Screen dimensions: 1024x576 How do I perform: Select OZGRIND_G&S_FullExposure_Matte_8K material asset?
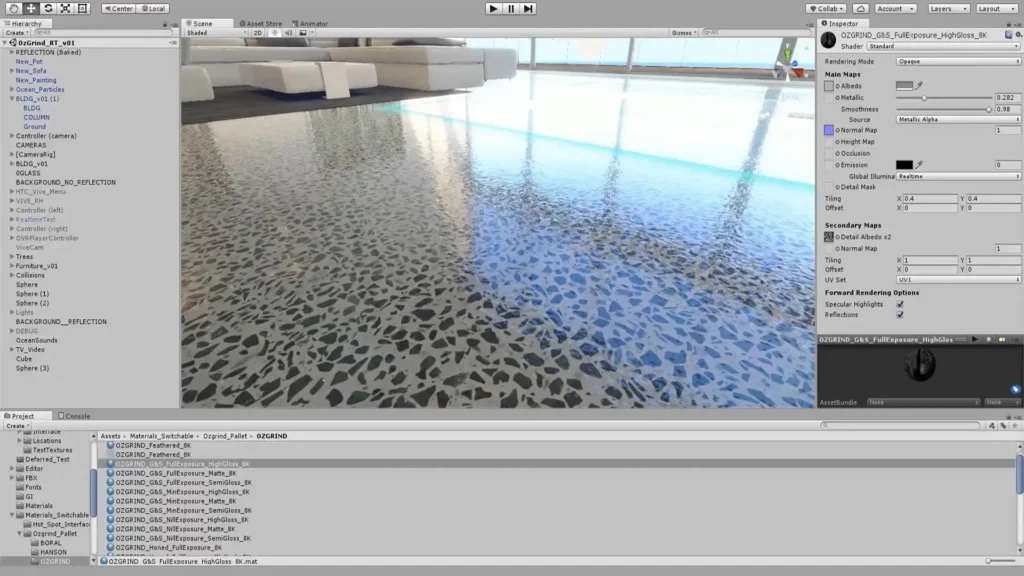tap(175, 473)
